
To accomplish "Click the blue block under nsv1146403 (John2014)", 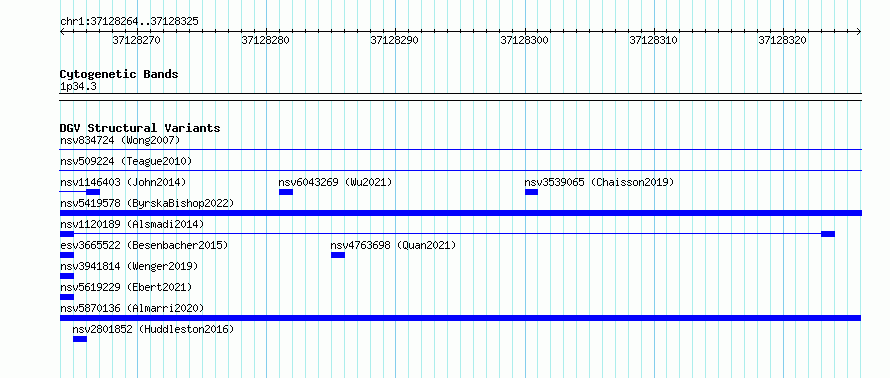I will pyautogui.click(x=93, y=192).
